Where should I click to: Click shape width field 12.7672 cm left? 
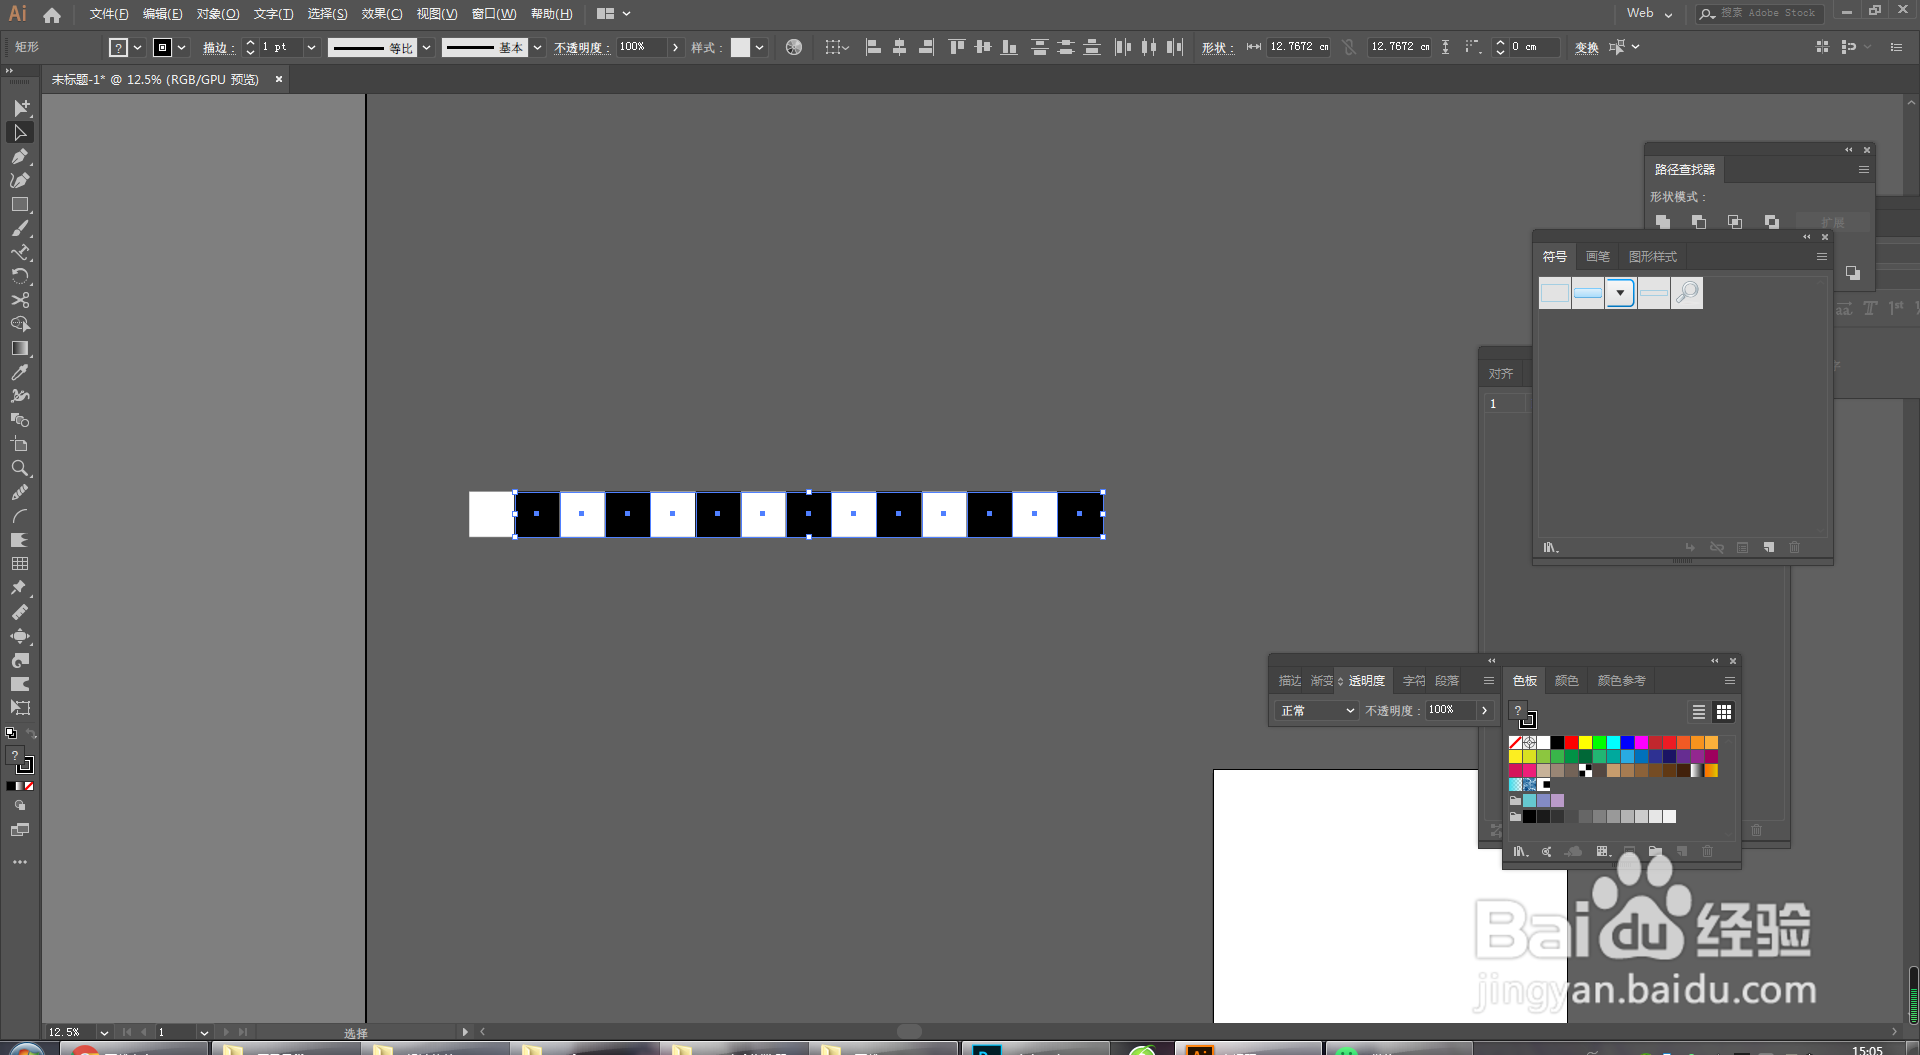(x=1299, y=47)
